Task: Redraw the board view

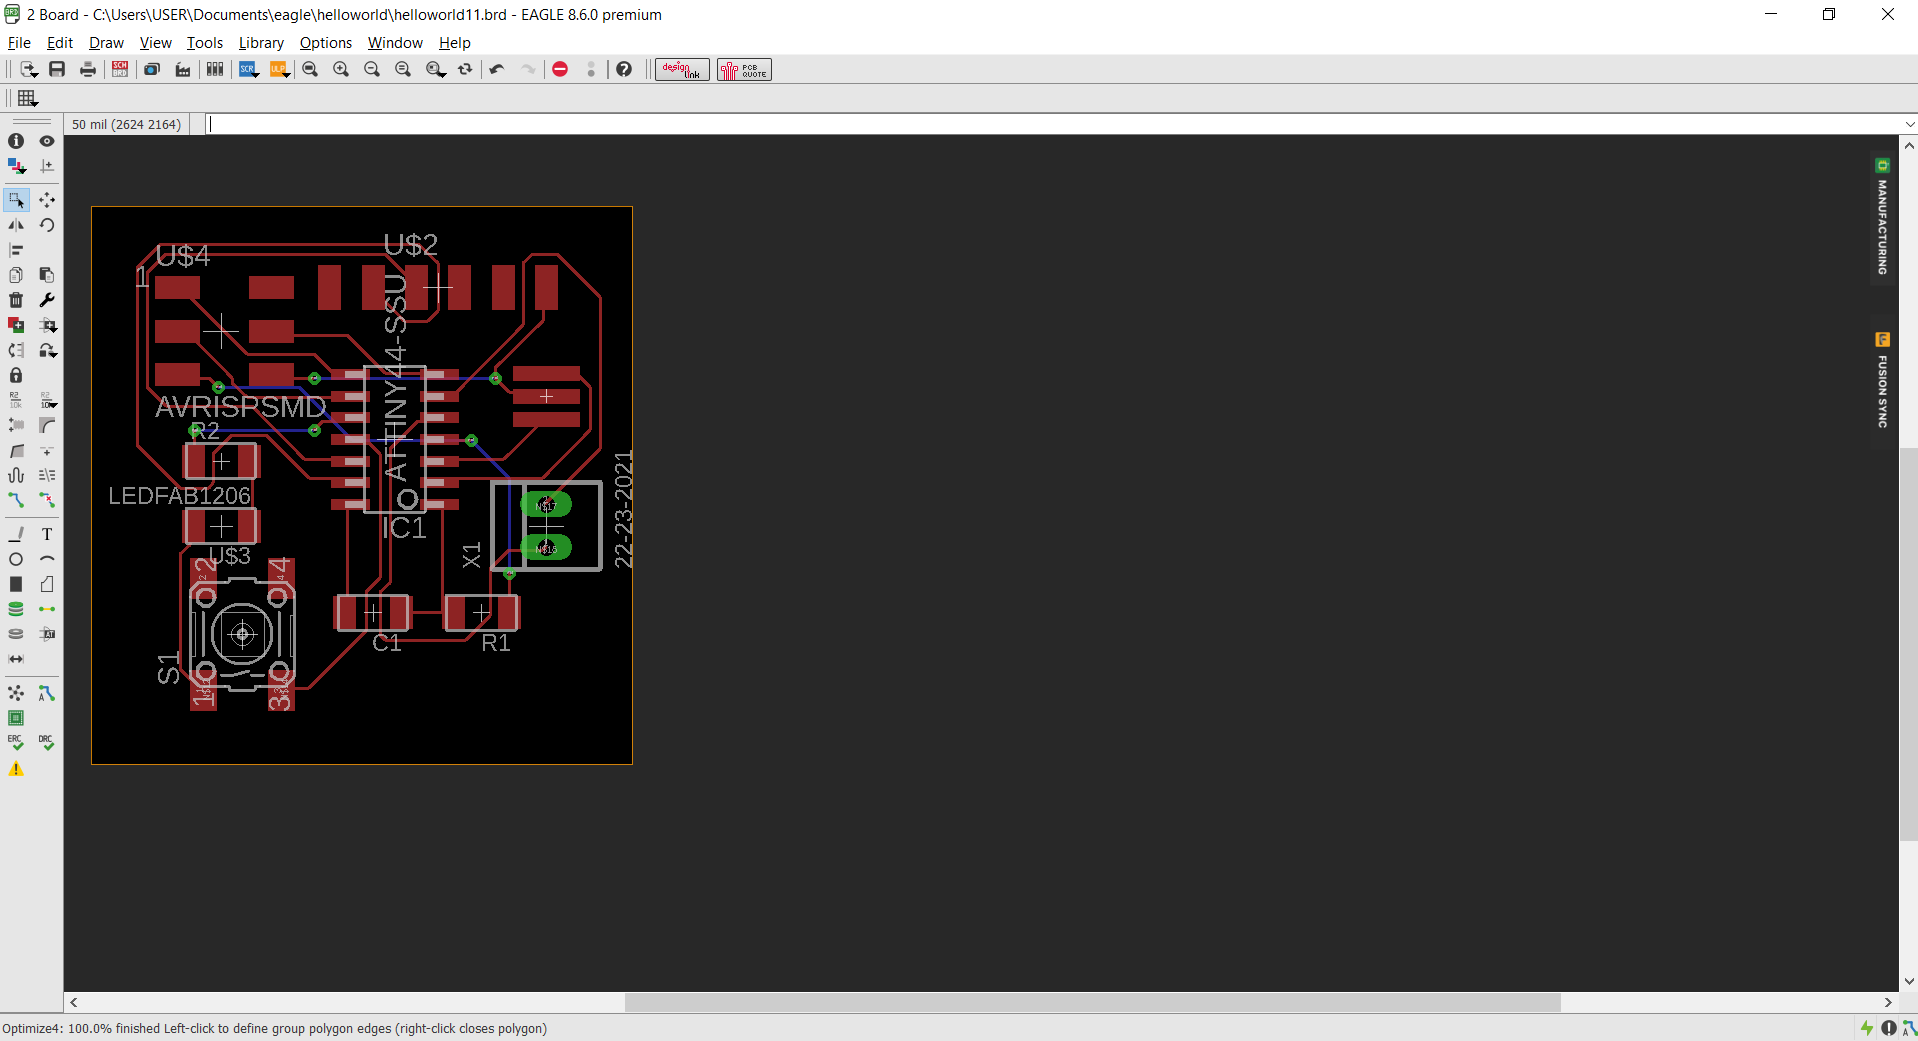Action: pos(465,69)
